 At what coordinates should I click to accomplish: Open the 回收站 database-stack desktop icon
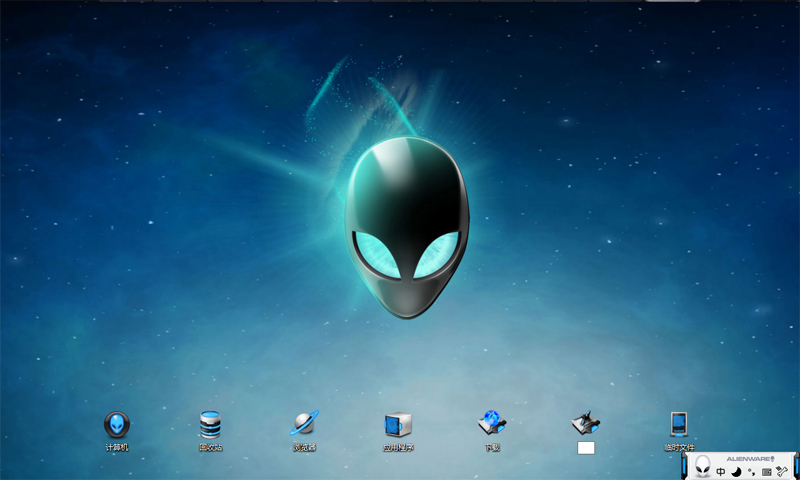point(210,424)
